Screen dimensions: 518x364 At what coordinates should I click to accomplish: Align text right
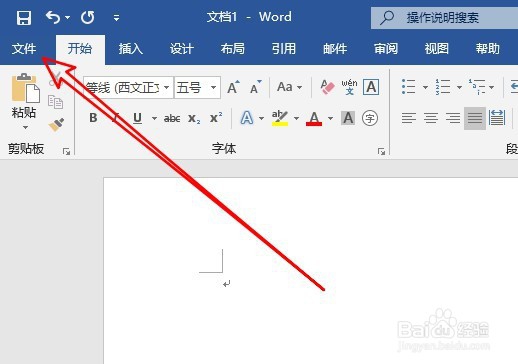[x=453, y=118]
